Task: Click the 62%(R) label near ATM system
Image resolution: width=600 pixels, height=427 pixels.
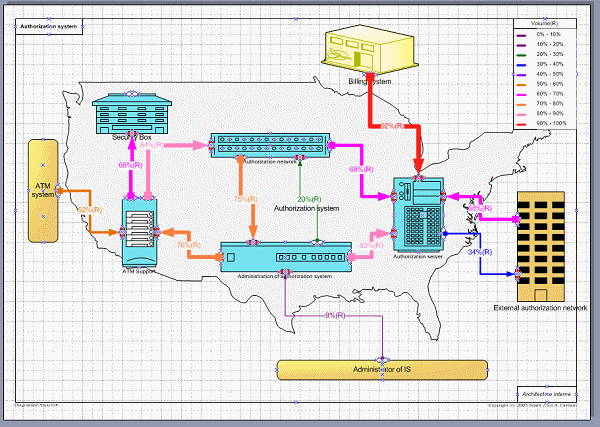Action: pos(90,210)
